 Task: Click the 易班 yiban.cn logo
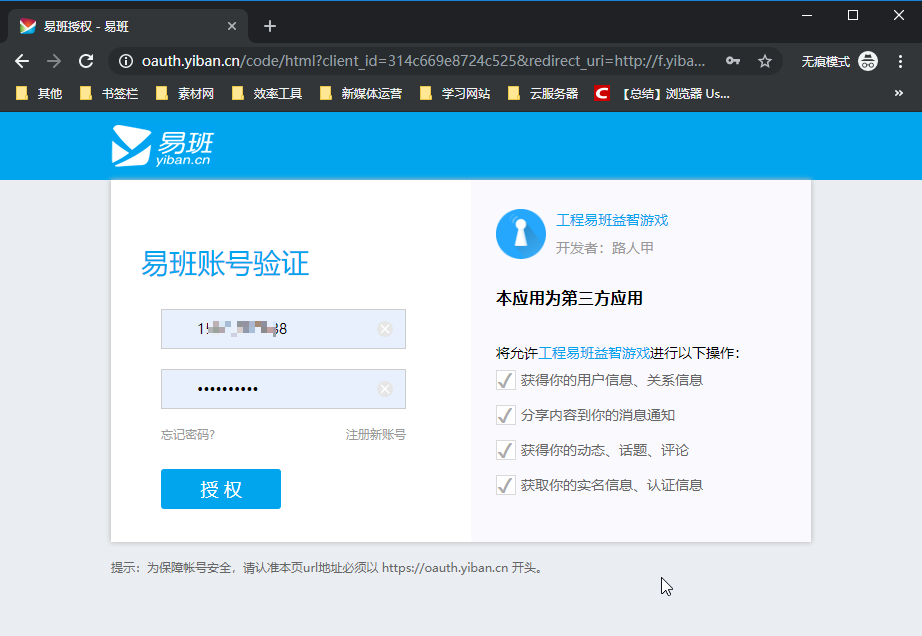coord(162,146)
